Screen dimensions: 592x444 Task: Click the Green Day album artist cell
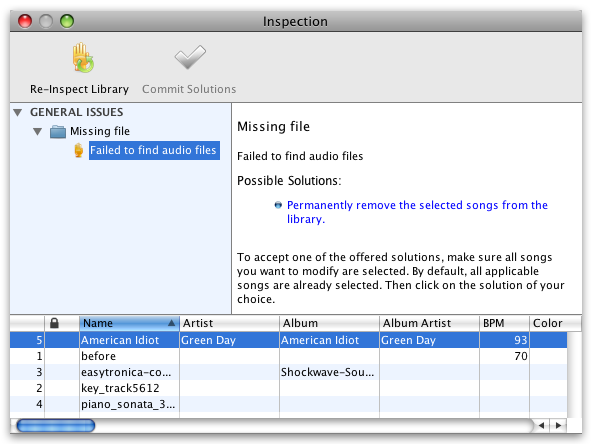[x=429, y=340]
